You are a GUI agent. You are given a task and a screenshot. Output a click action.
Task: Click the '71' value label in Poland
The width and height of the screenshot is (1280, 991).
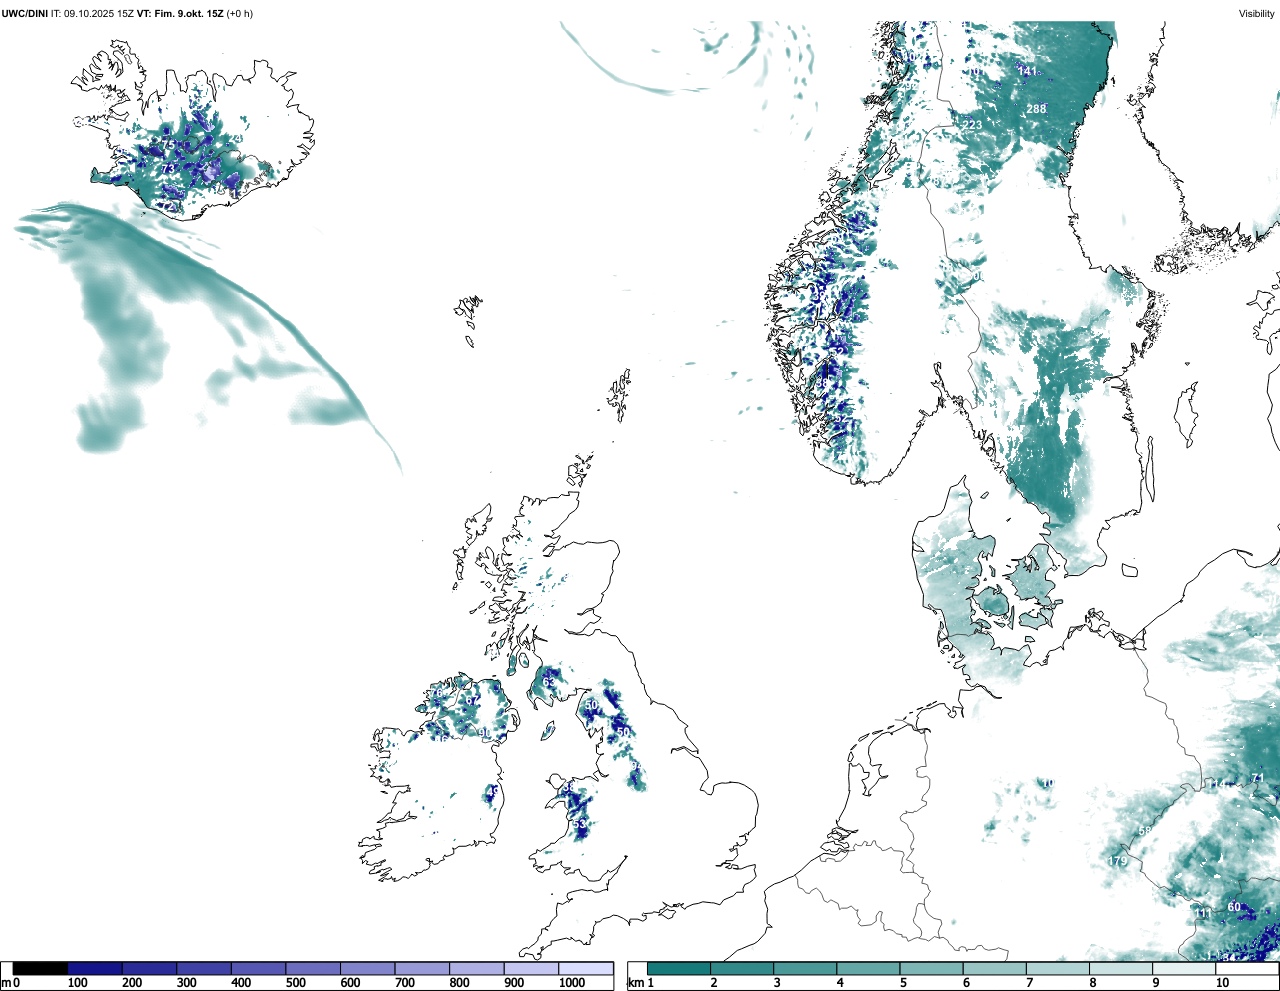coord(1258,778)
